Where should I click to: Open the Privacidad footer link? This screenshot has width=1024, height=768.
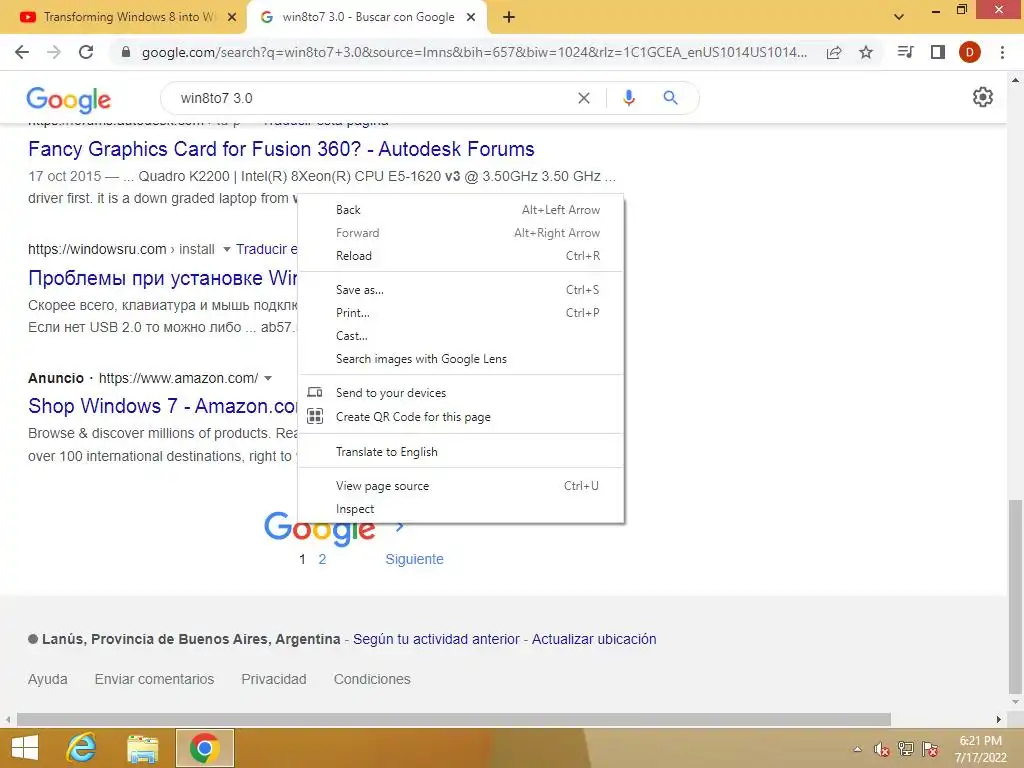[274, 679]
